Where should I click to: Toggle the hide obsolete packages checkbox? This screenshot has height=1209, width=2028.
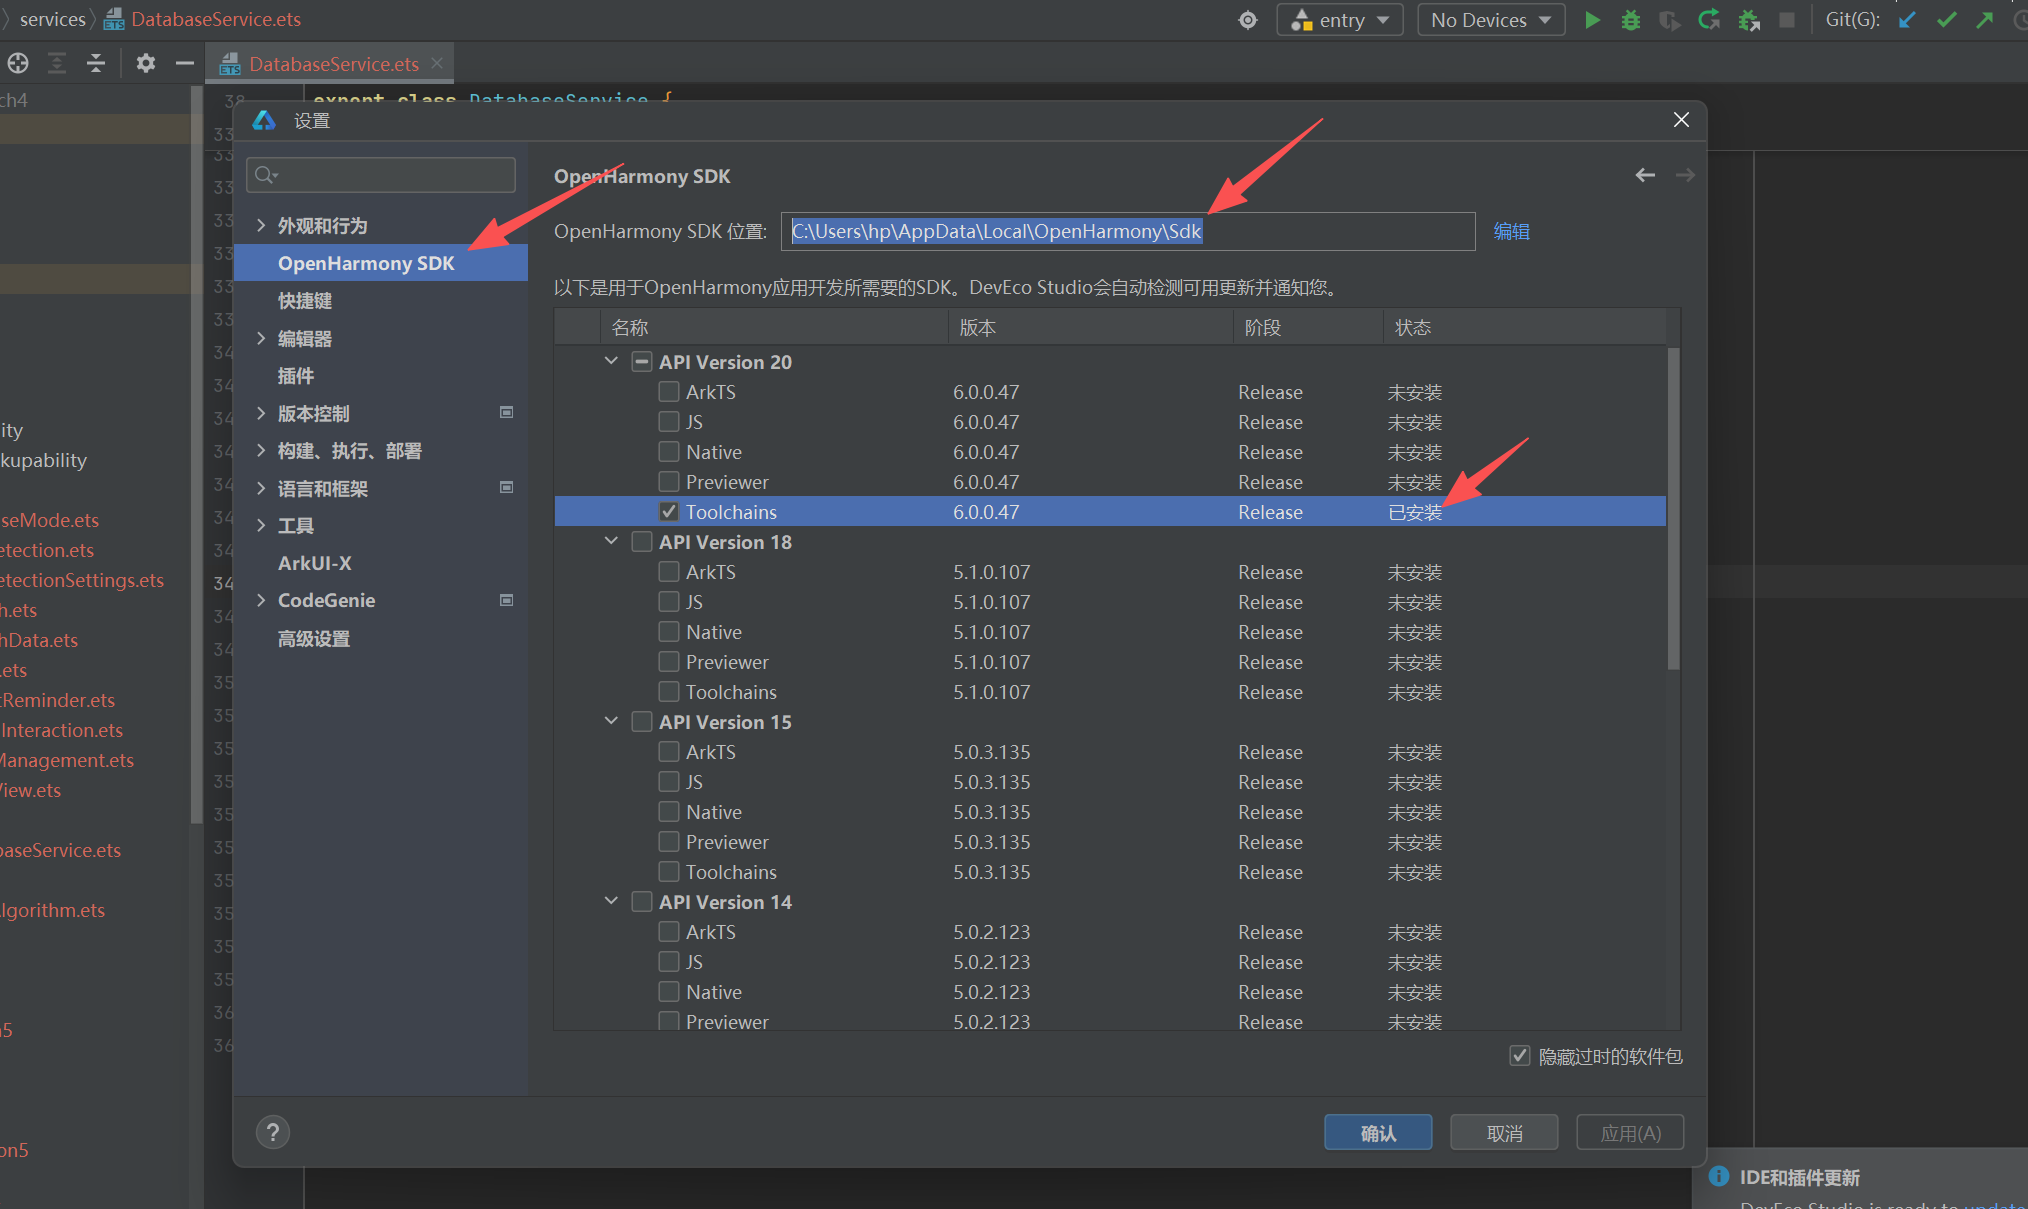pyautogui.click(x=1519, y=1056)
